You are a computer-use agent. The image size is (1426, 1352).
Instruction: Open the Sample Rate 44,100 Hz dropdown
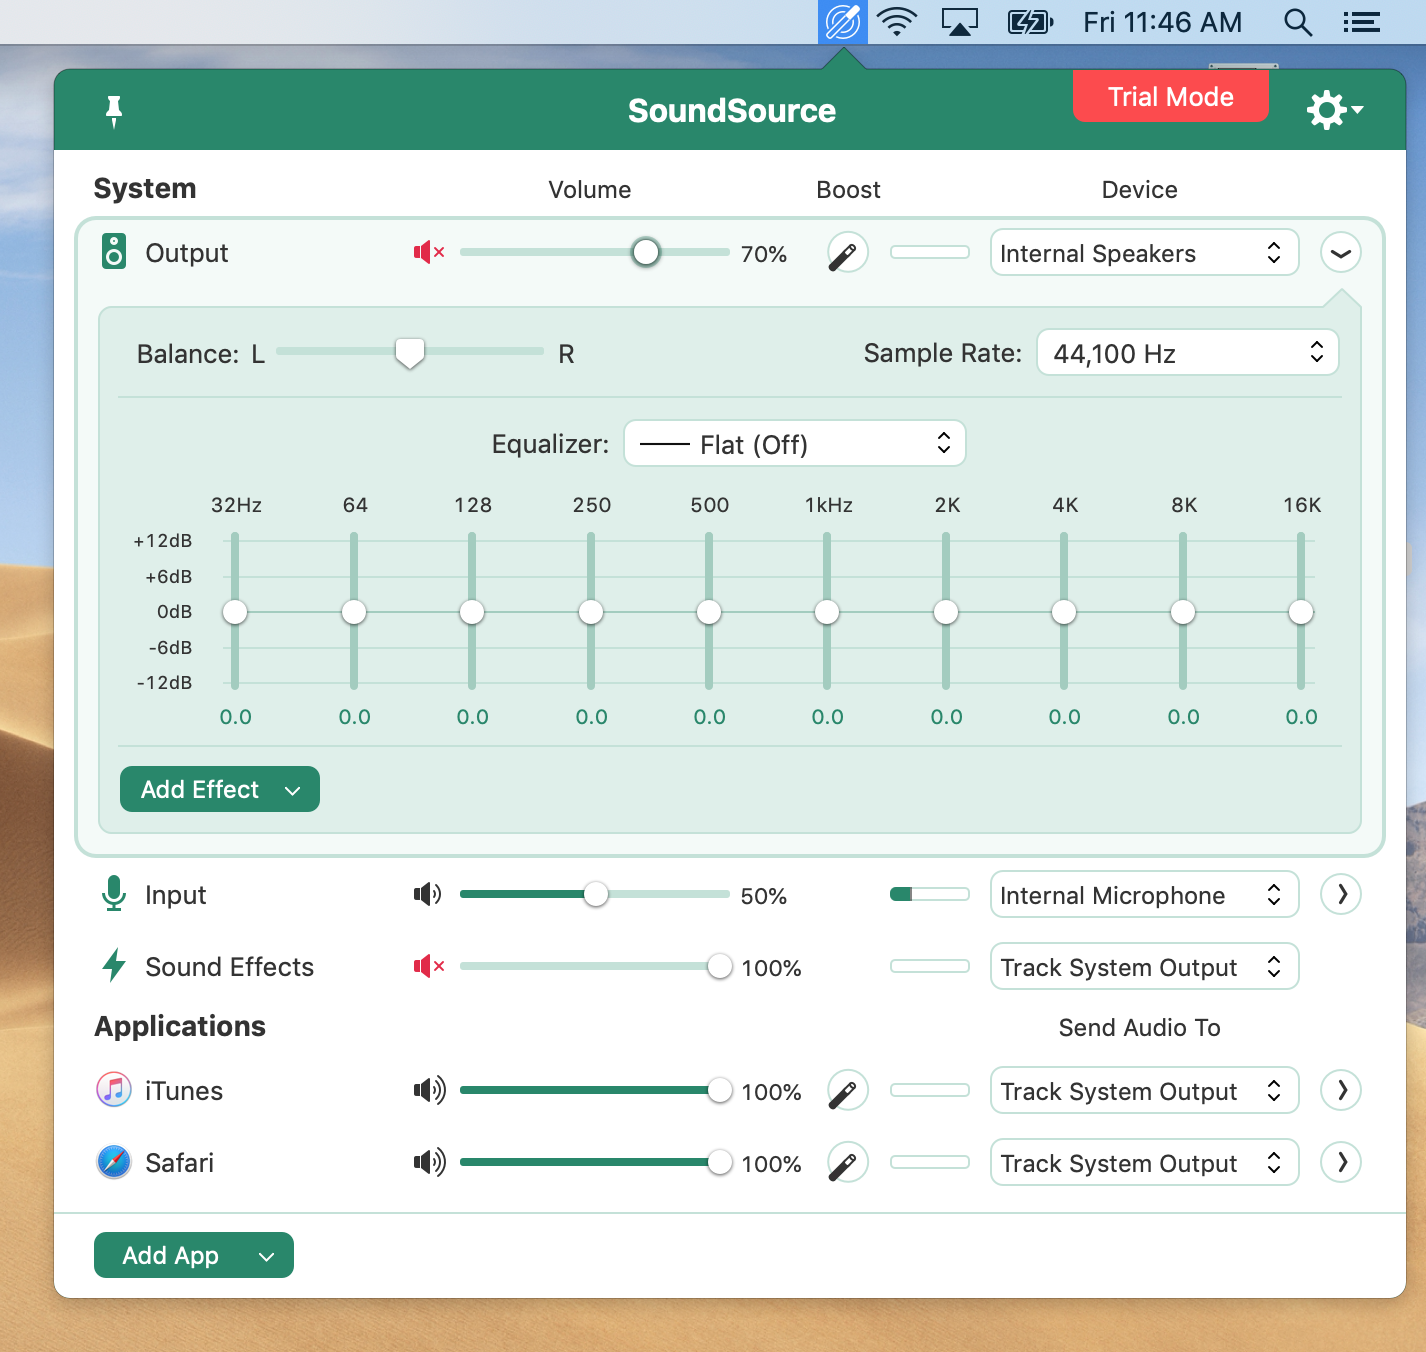[1187, 352]
